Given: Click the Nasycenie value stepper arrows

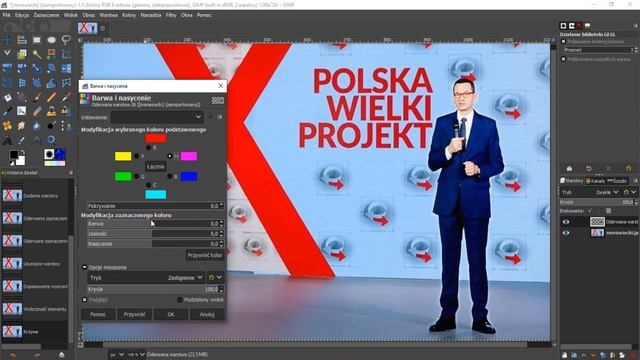Looking at the screenshot, I should (222, 244).
